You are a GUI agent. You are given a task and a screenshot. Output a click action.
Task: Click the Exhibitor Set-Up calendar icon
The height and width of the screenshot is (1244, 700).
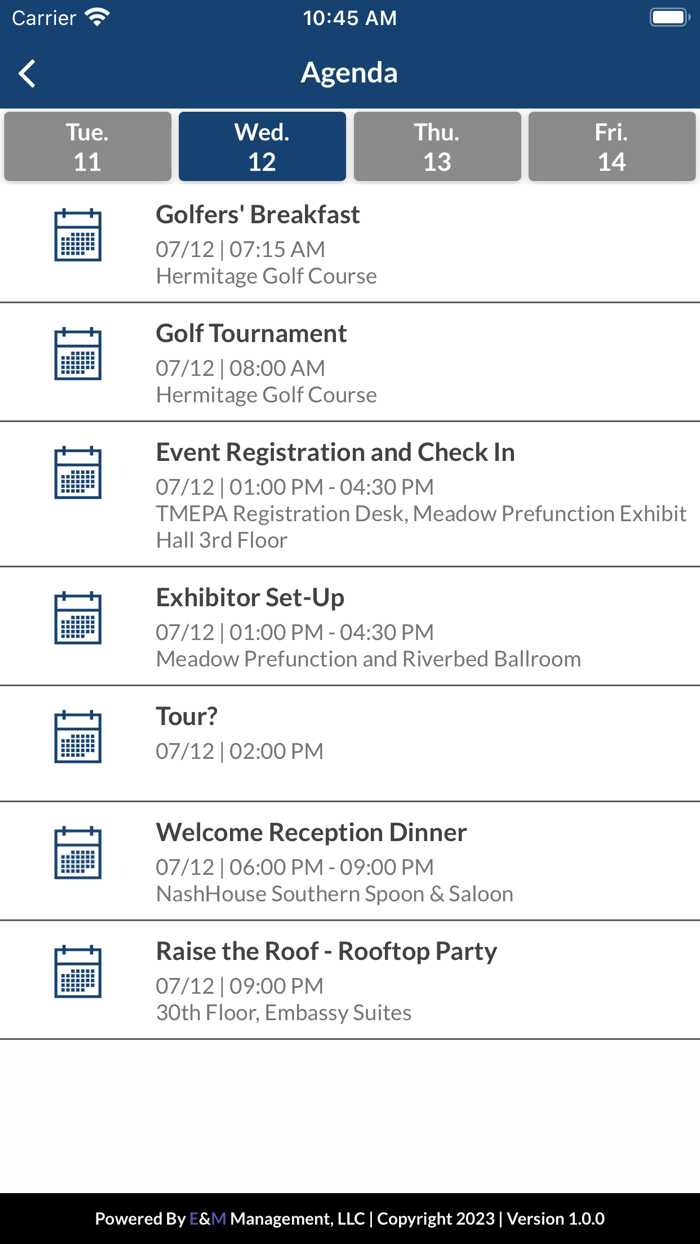click(78, 618)
